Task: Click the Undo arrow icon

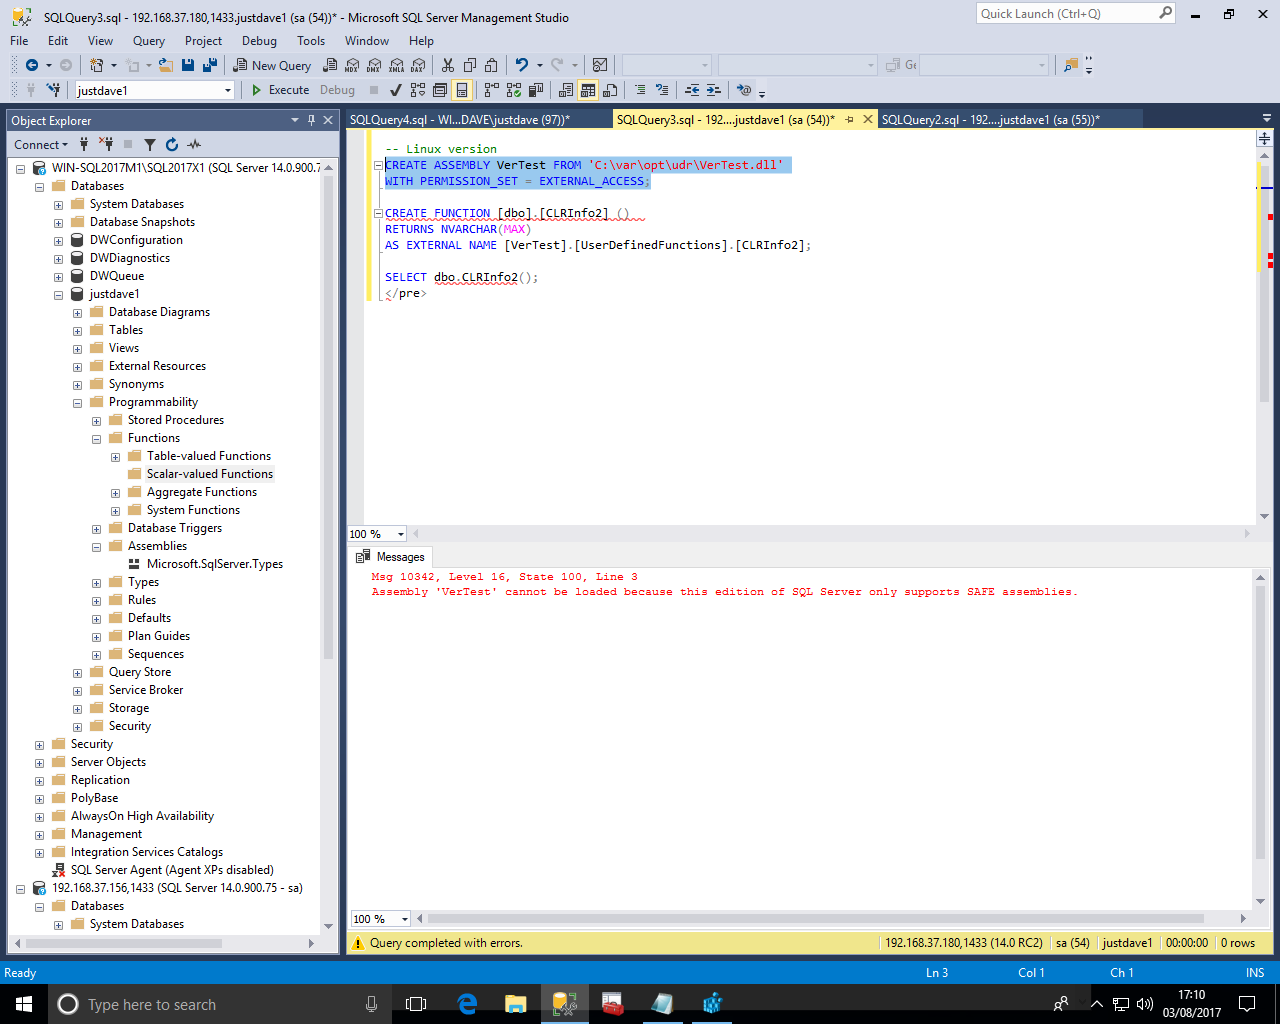Action: coord(521,66)
